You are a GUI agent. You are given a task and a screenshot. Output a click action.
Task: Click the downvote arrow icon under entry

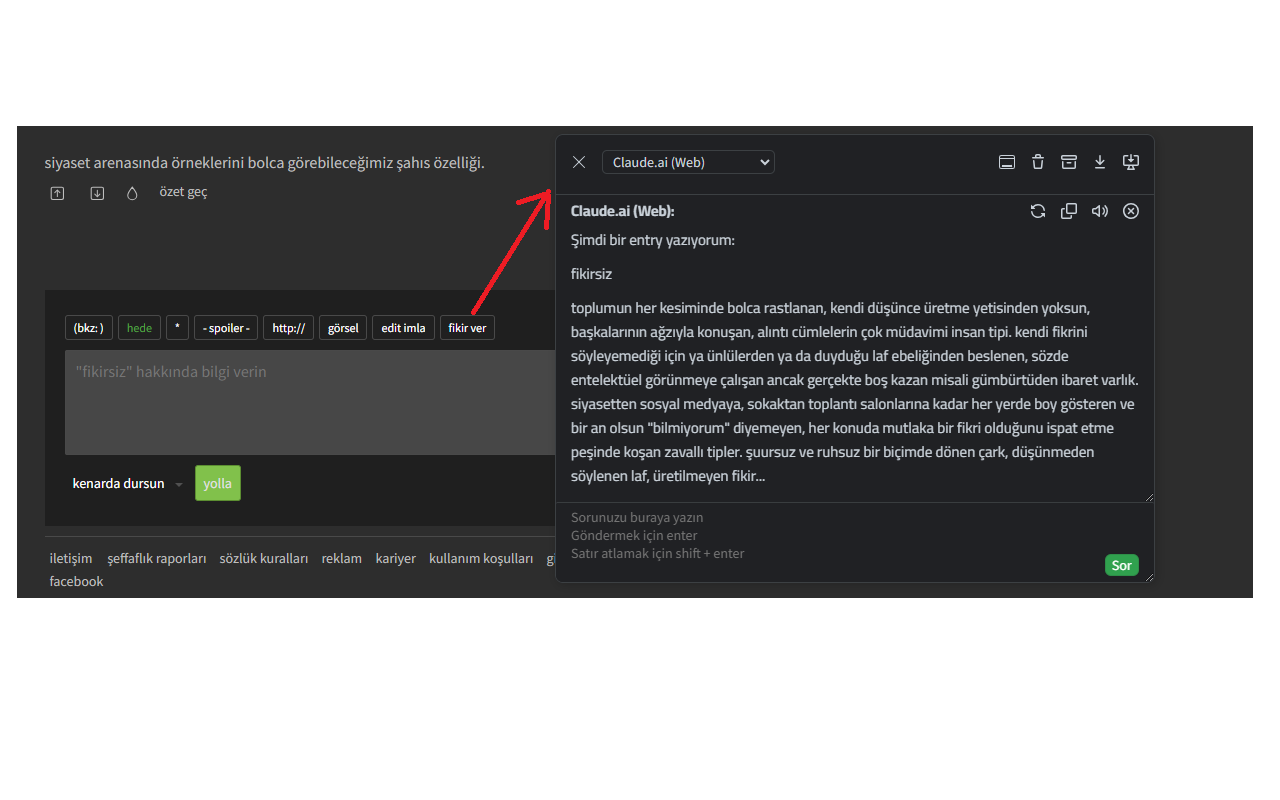tap(97, 194)
